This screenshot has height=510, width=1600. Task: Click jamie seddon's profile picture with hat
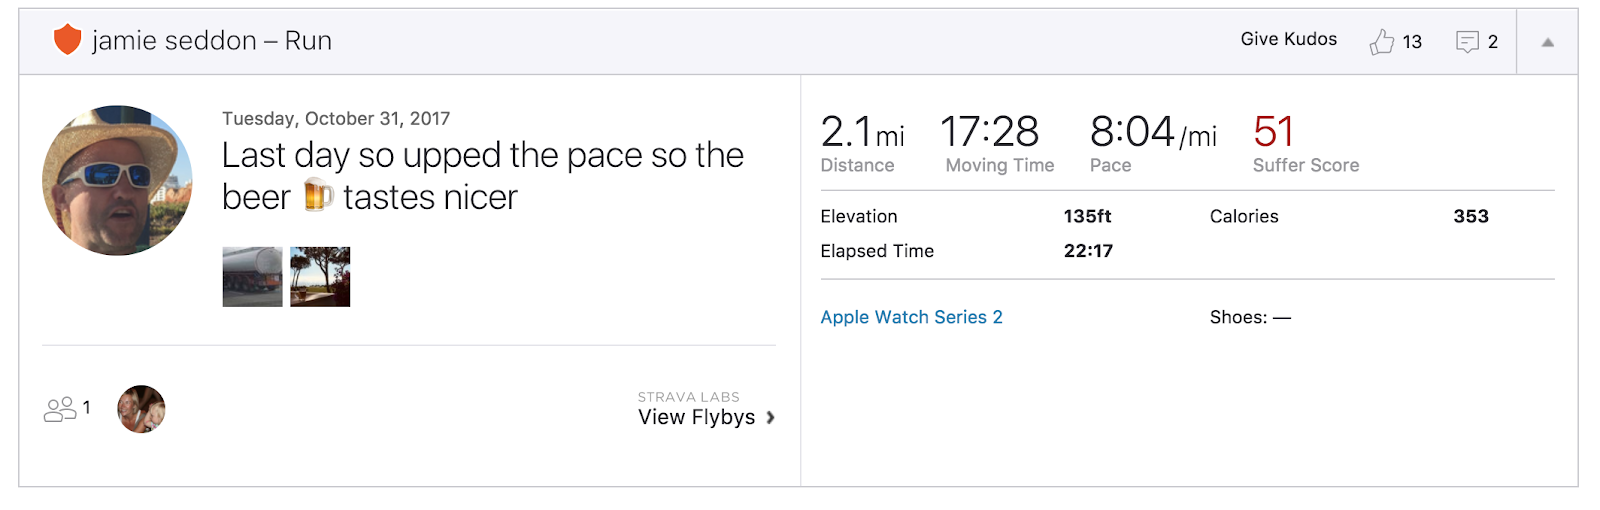pyautogui.click(x=117, y=181)
